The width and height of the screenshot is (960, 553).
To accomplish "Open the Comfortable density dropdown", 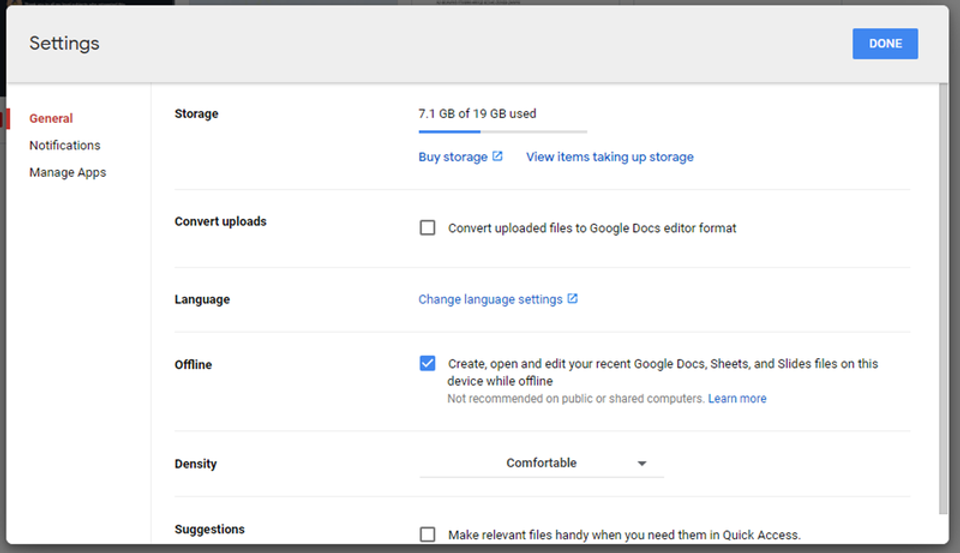I will 541,464.
